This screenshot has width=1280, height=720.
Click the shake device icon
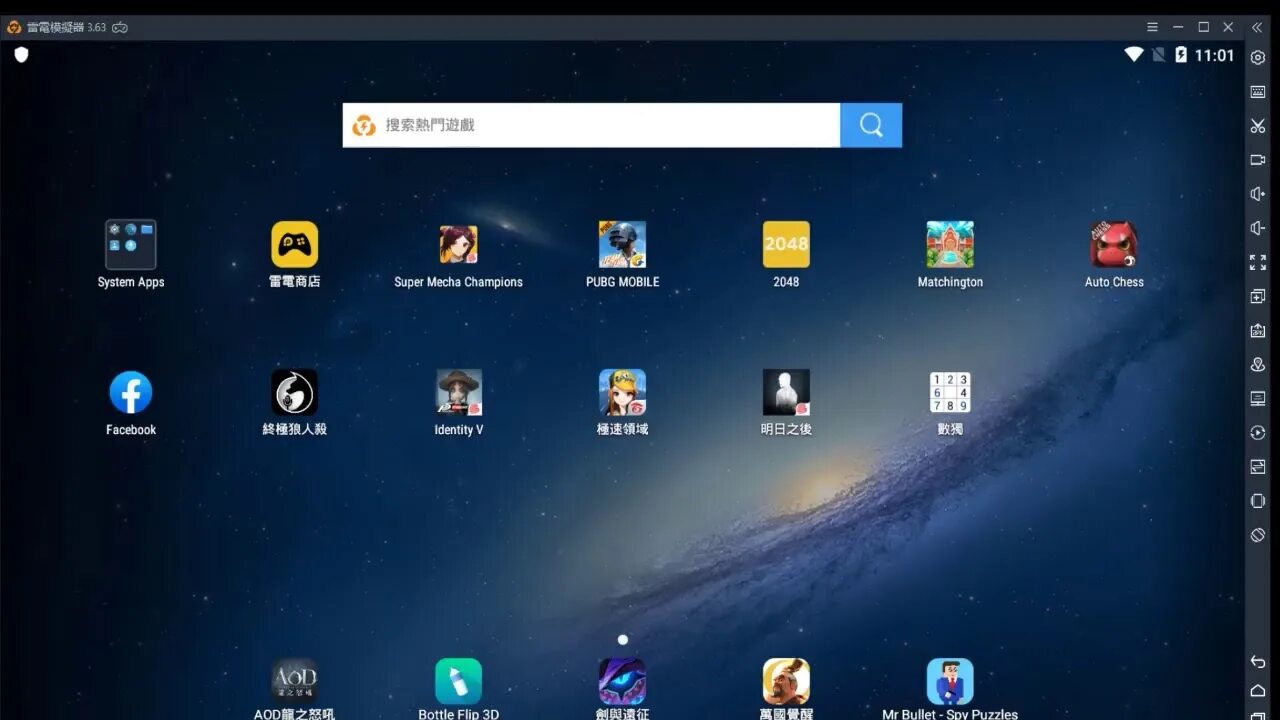pos(1258,501)
